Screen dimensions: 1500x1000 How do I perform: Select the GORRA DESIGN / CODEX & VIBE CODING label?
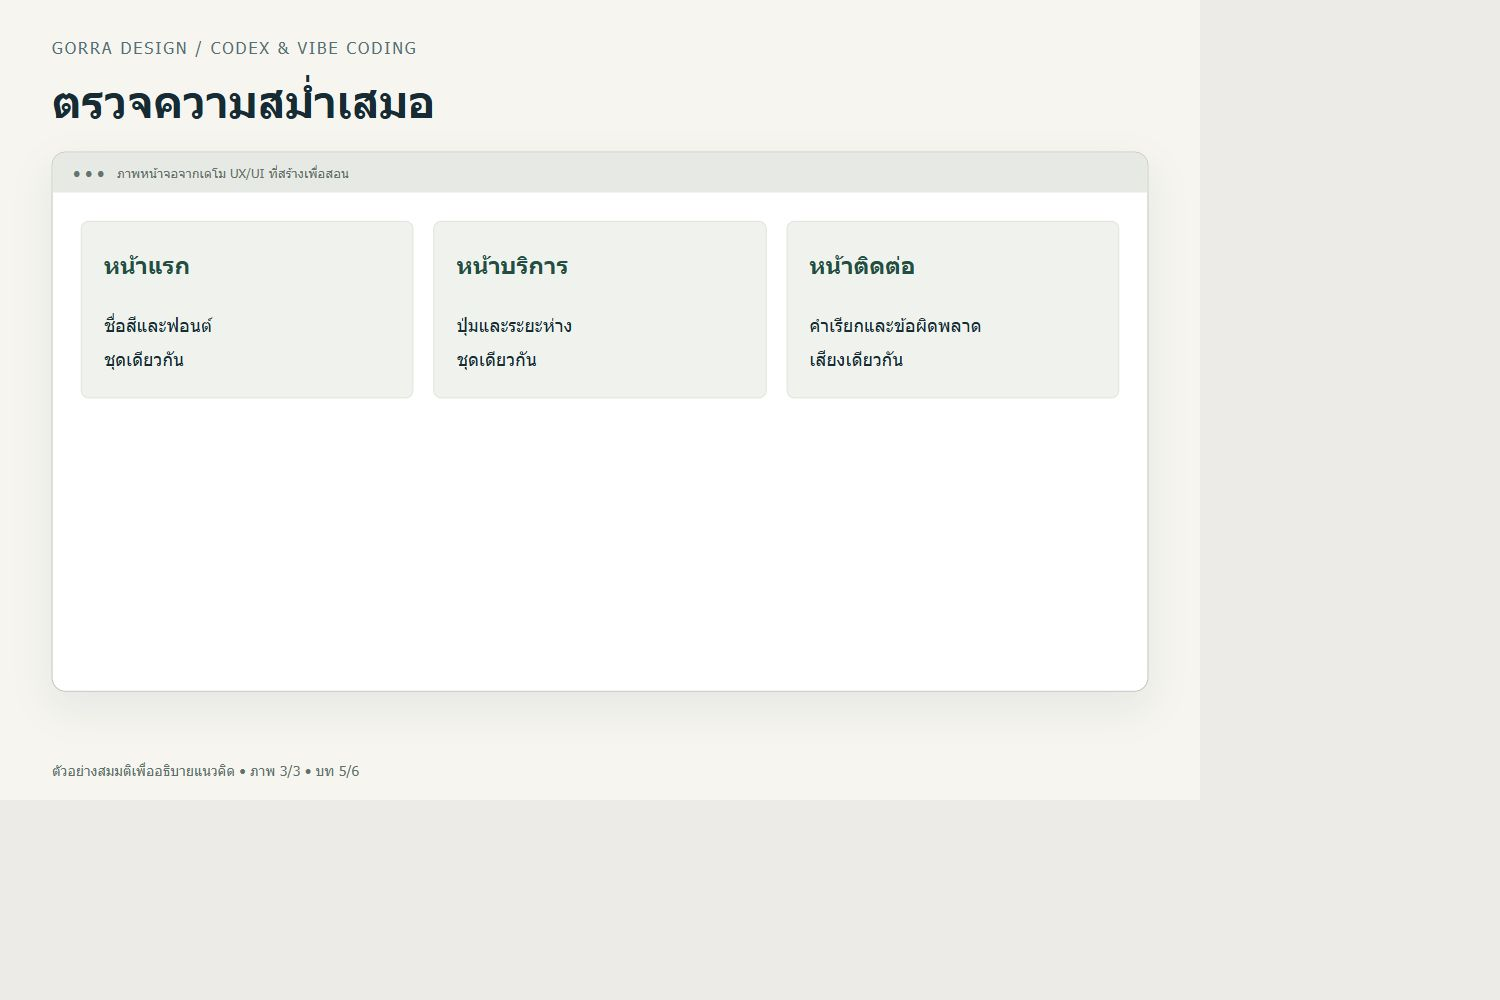pyautogui.click(x=234, y=48)
